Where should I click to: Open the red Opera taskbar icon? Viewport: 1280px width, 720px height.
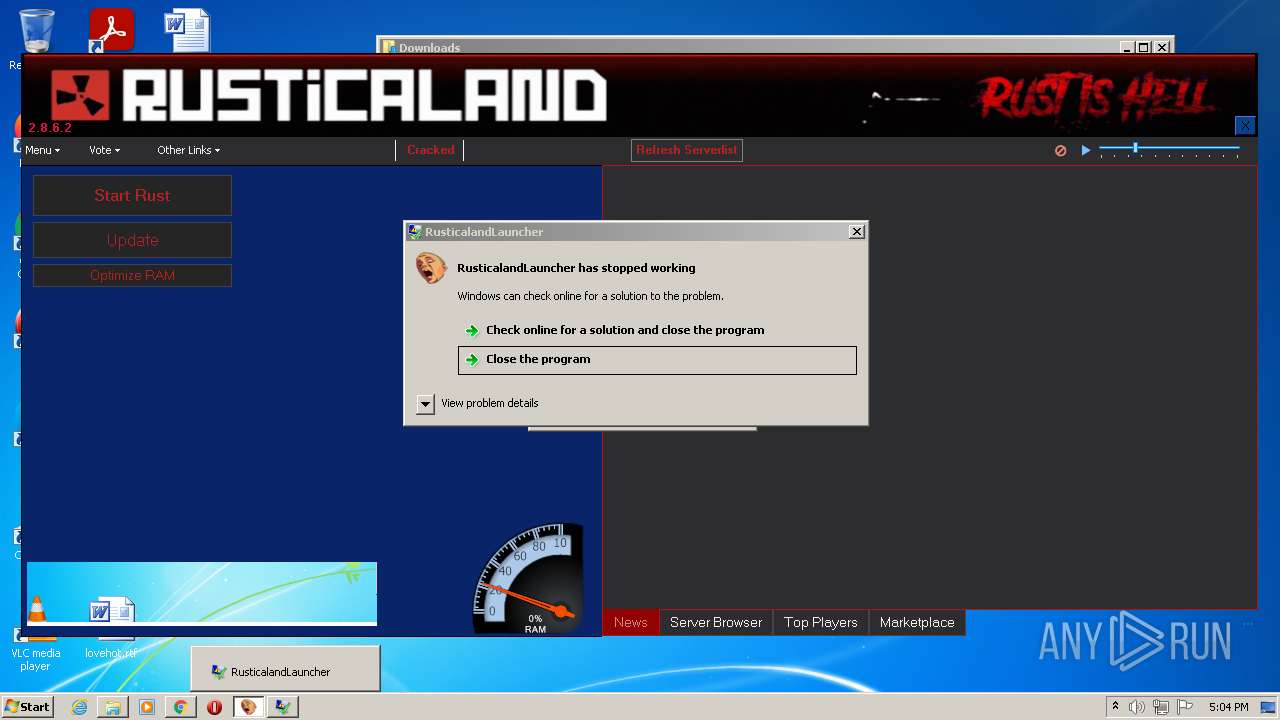214,707
